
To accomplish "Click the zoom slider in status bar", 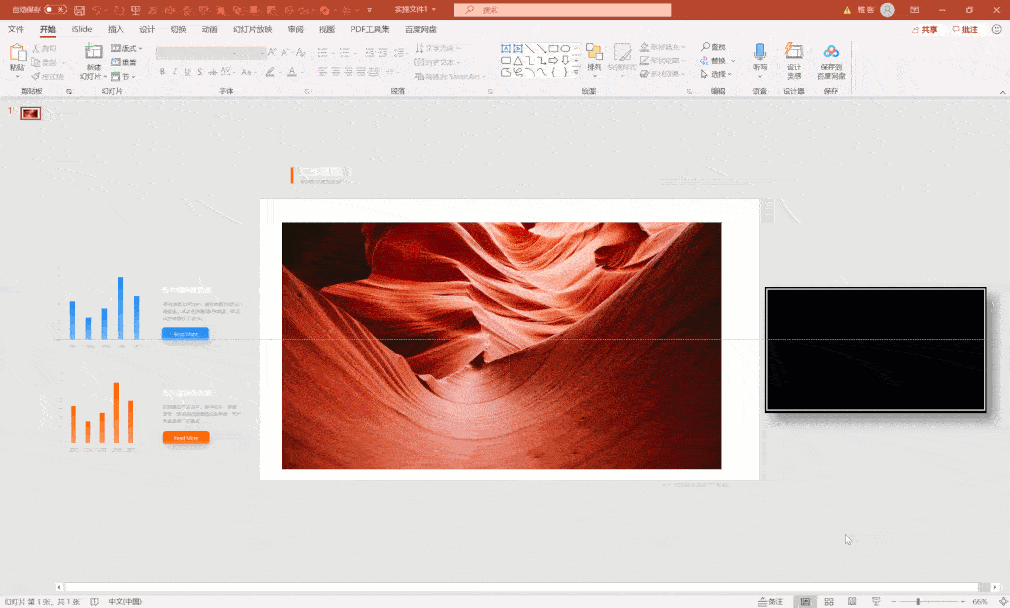I will click(x=918, y=602).
